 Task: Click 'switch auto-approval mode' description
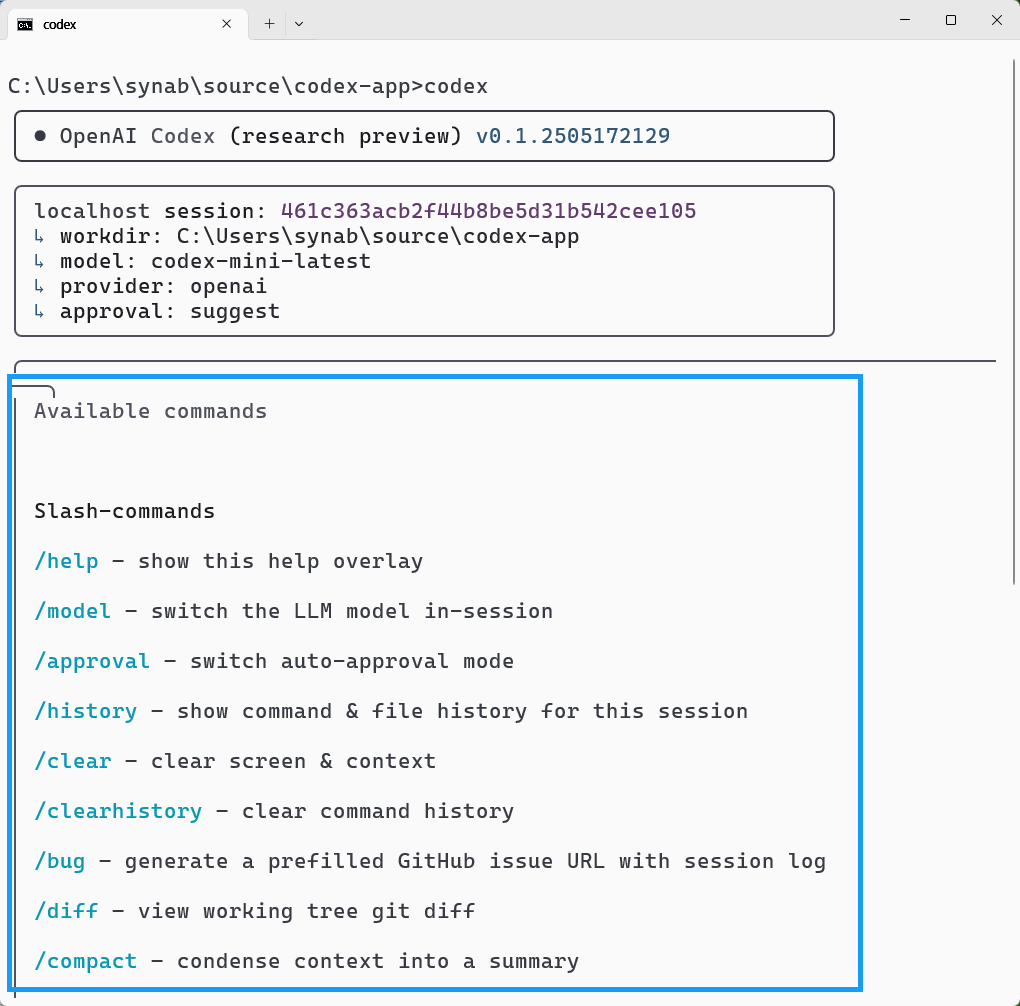click(x=352, y=661)
